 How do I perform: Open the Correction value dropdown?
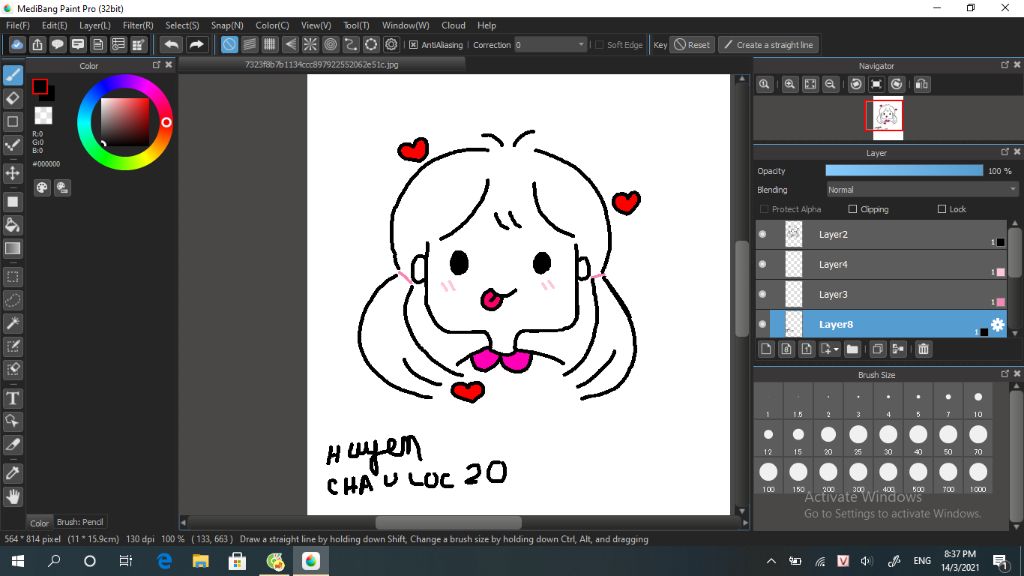550,44
